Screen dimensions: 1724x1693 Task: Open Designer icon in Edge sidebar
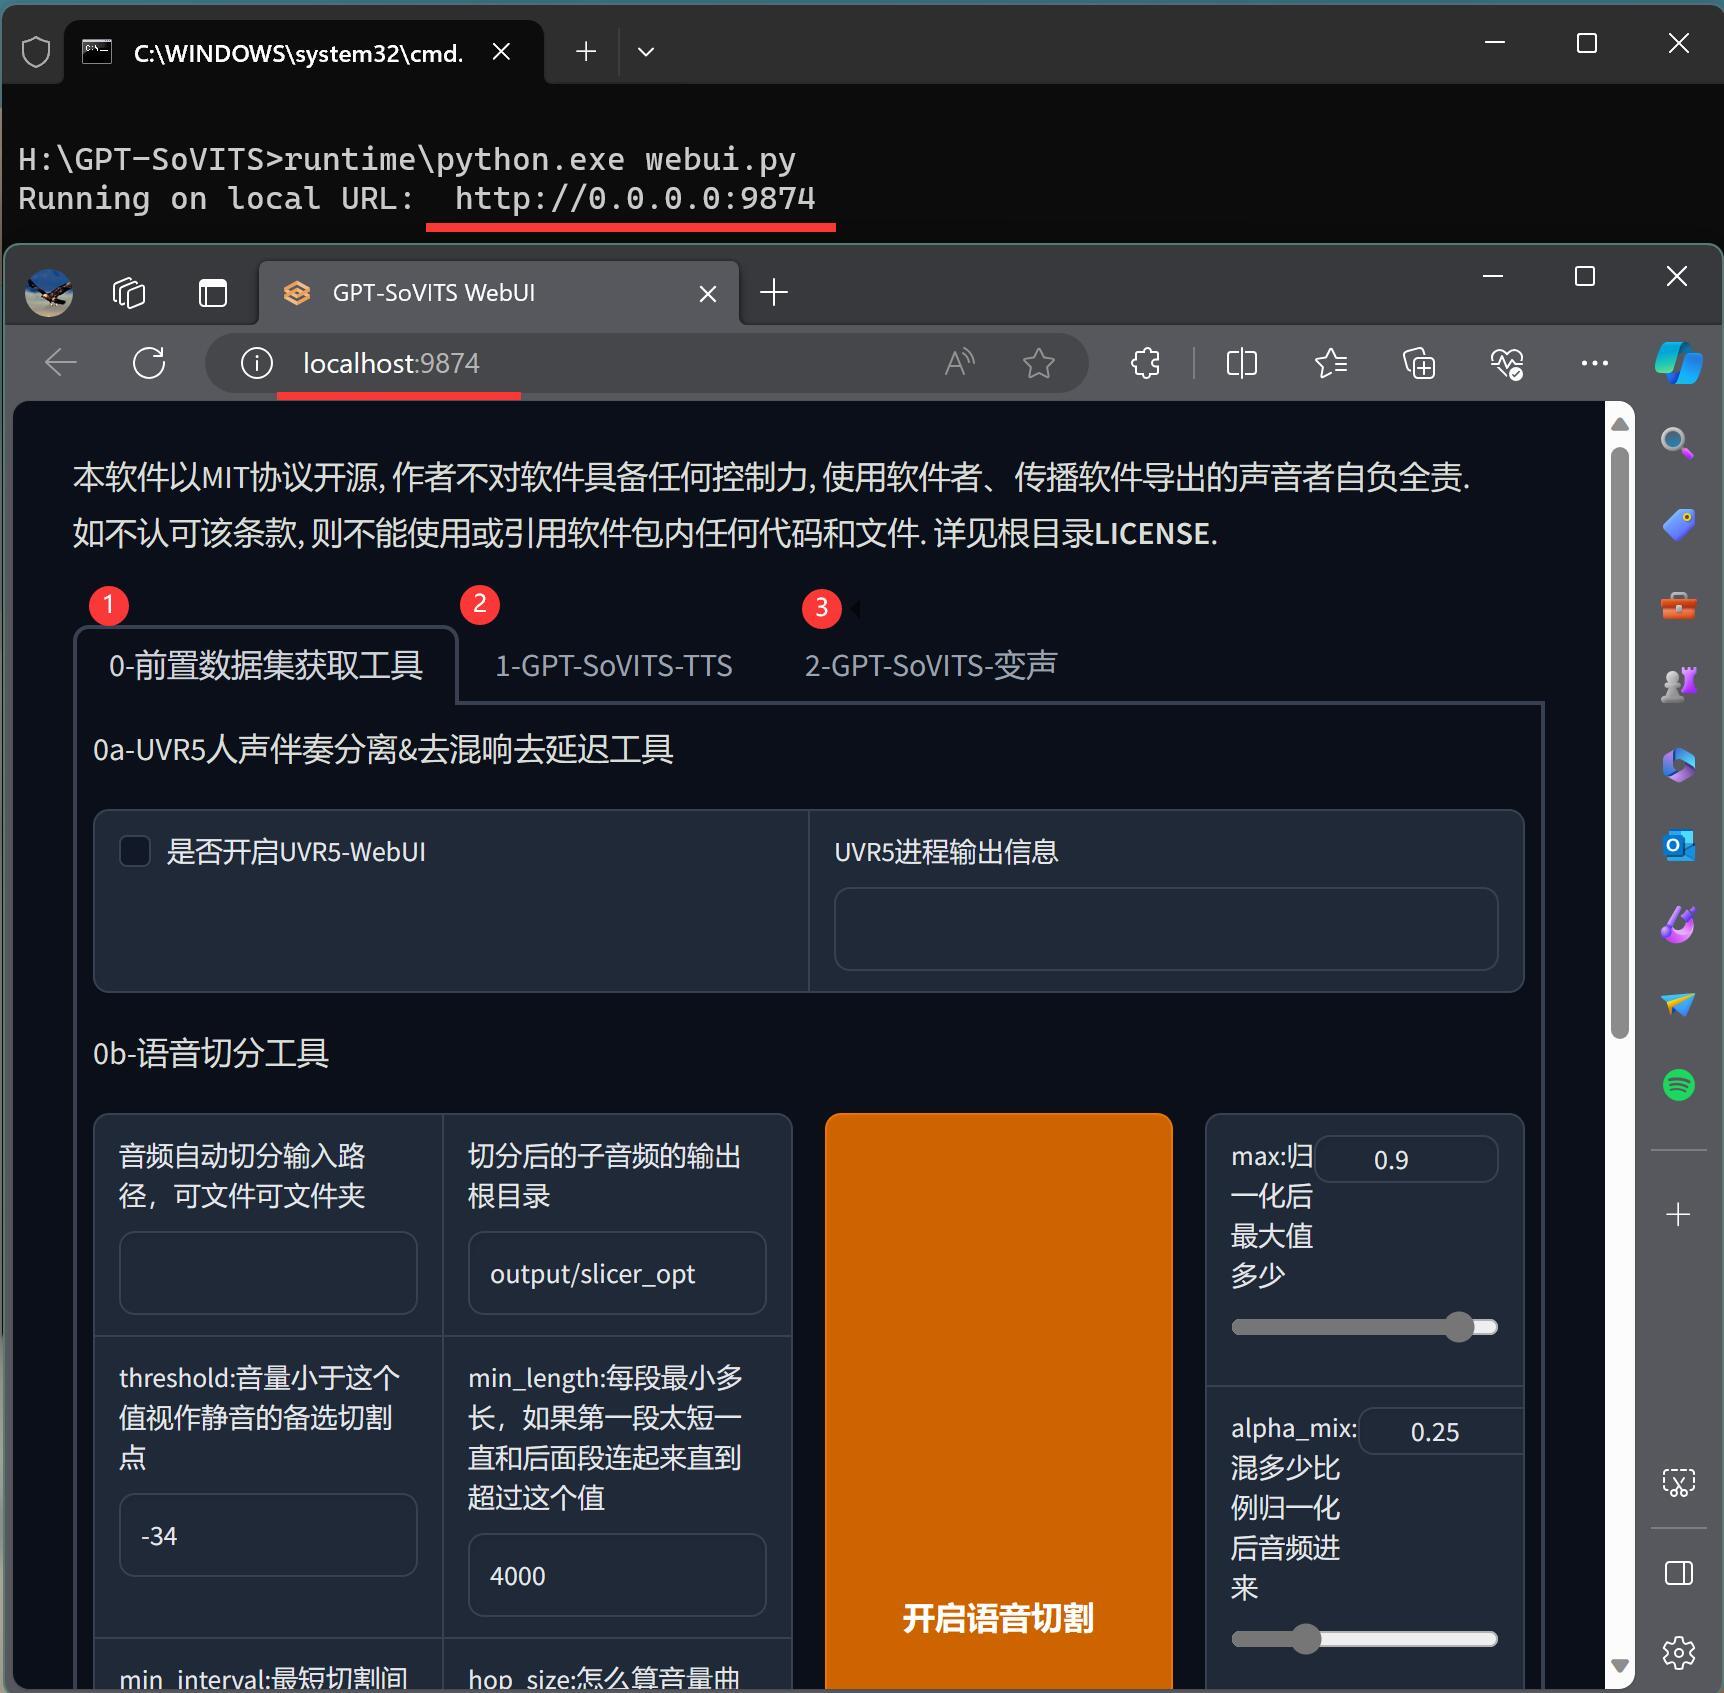coord(1678,925)
